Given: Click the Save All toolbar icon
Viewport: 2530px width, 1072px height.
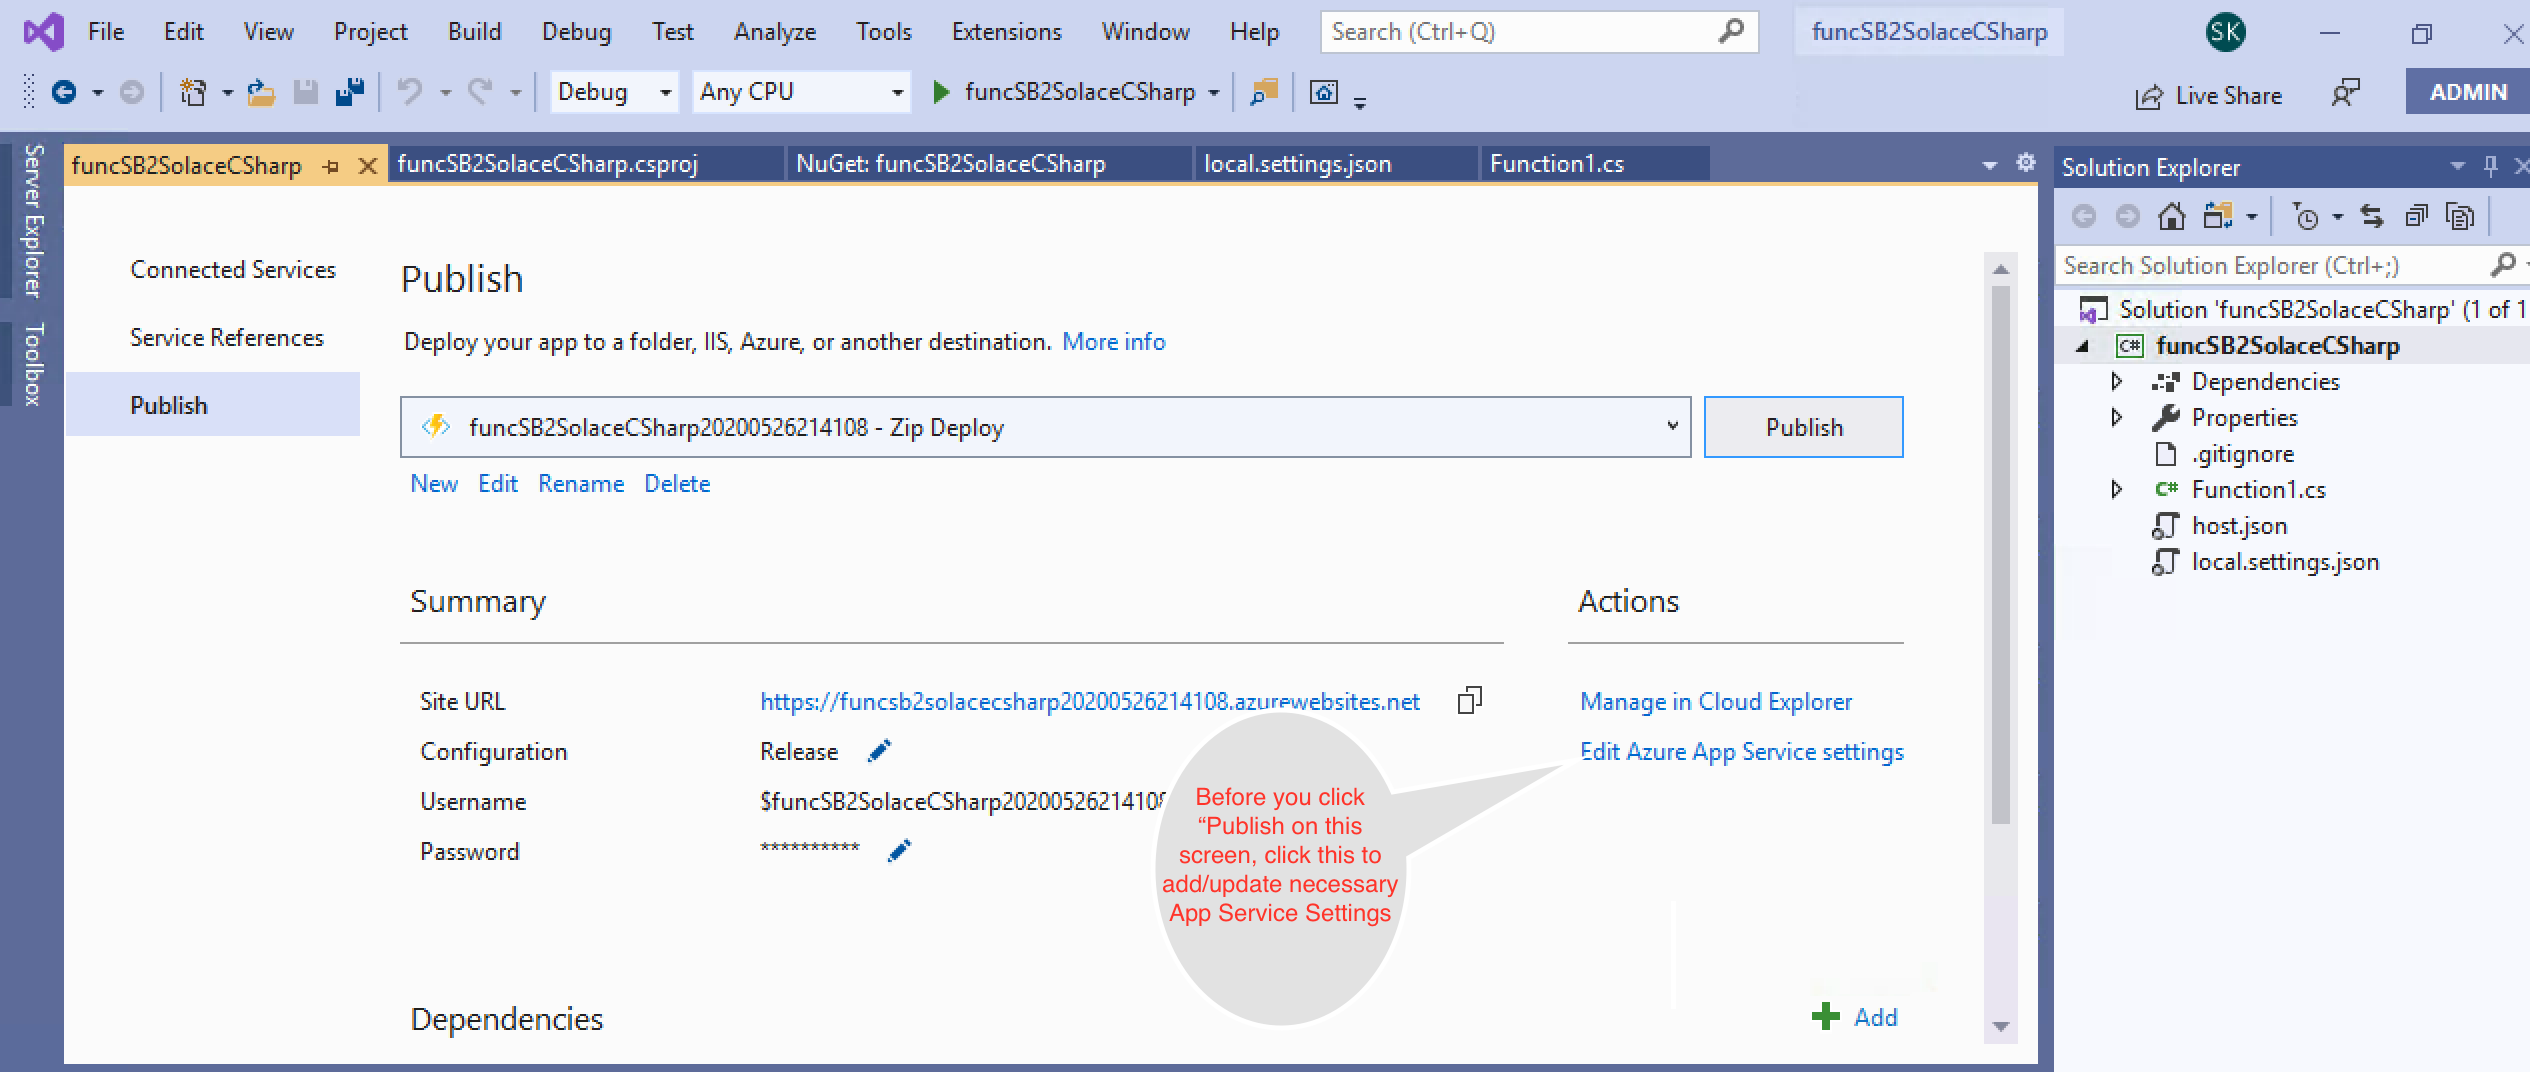Looking at the screenshot, I should [349, 93].
